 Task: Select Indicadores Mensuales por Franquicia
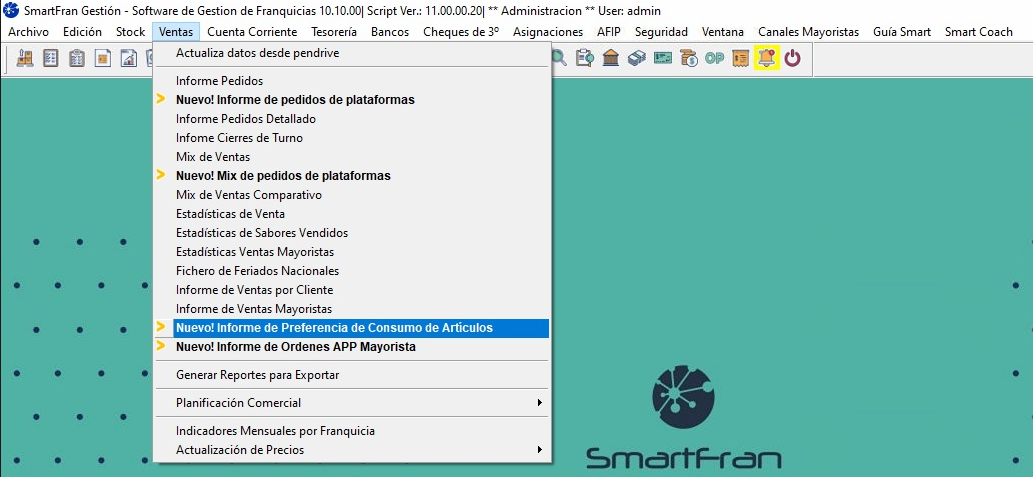tap(352, 431)
